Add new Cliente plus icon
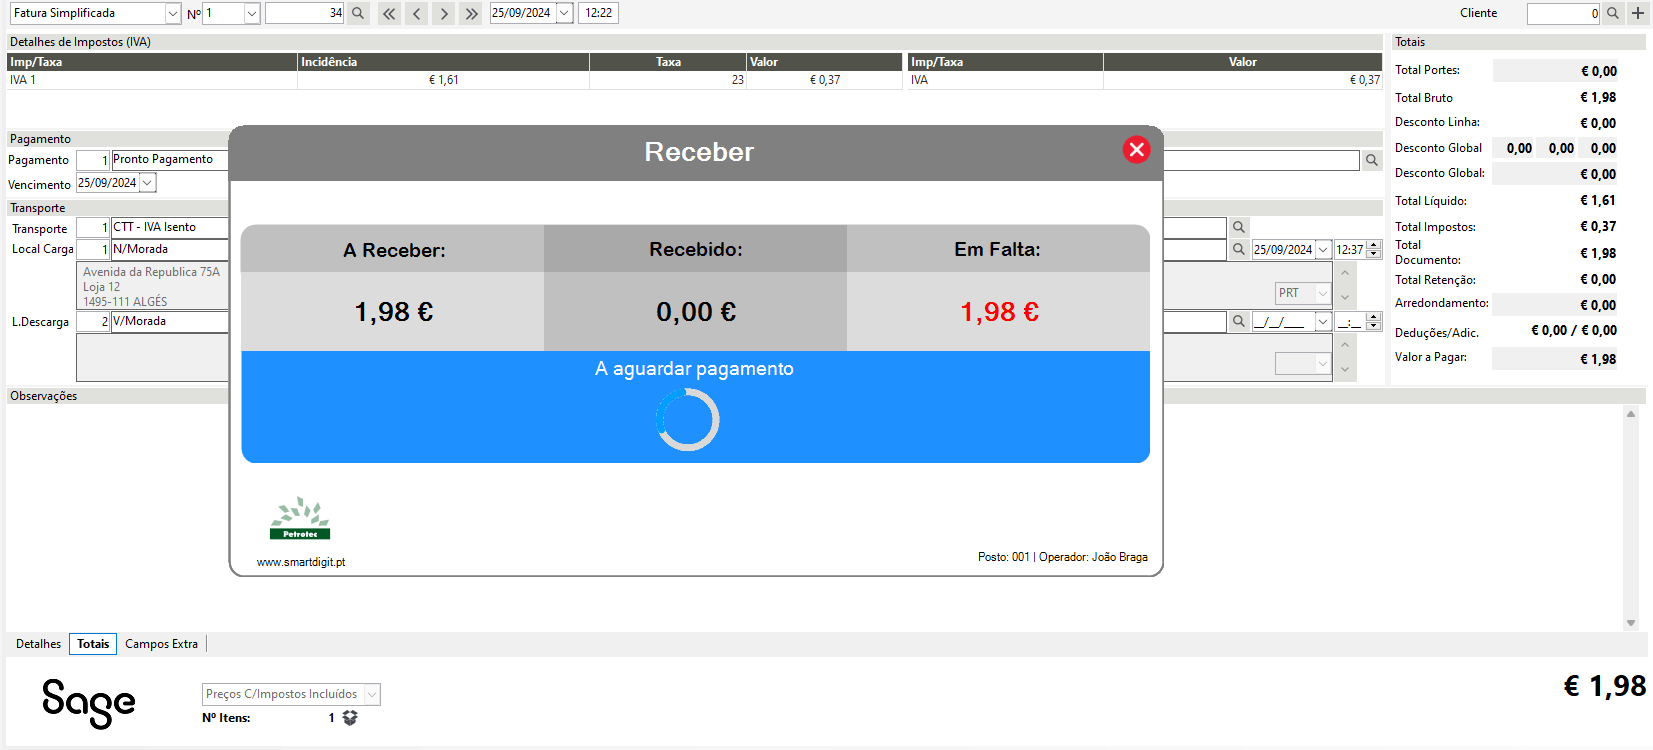 (1637, 13)
